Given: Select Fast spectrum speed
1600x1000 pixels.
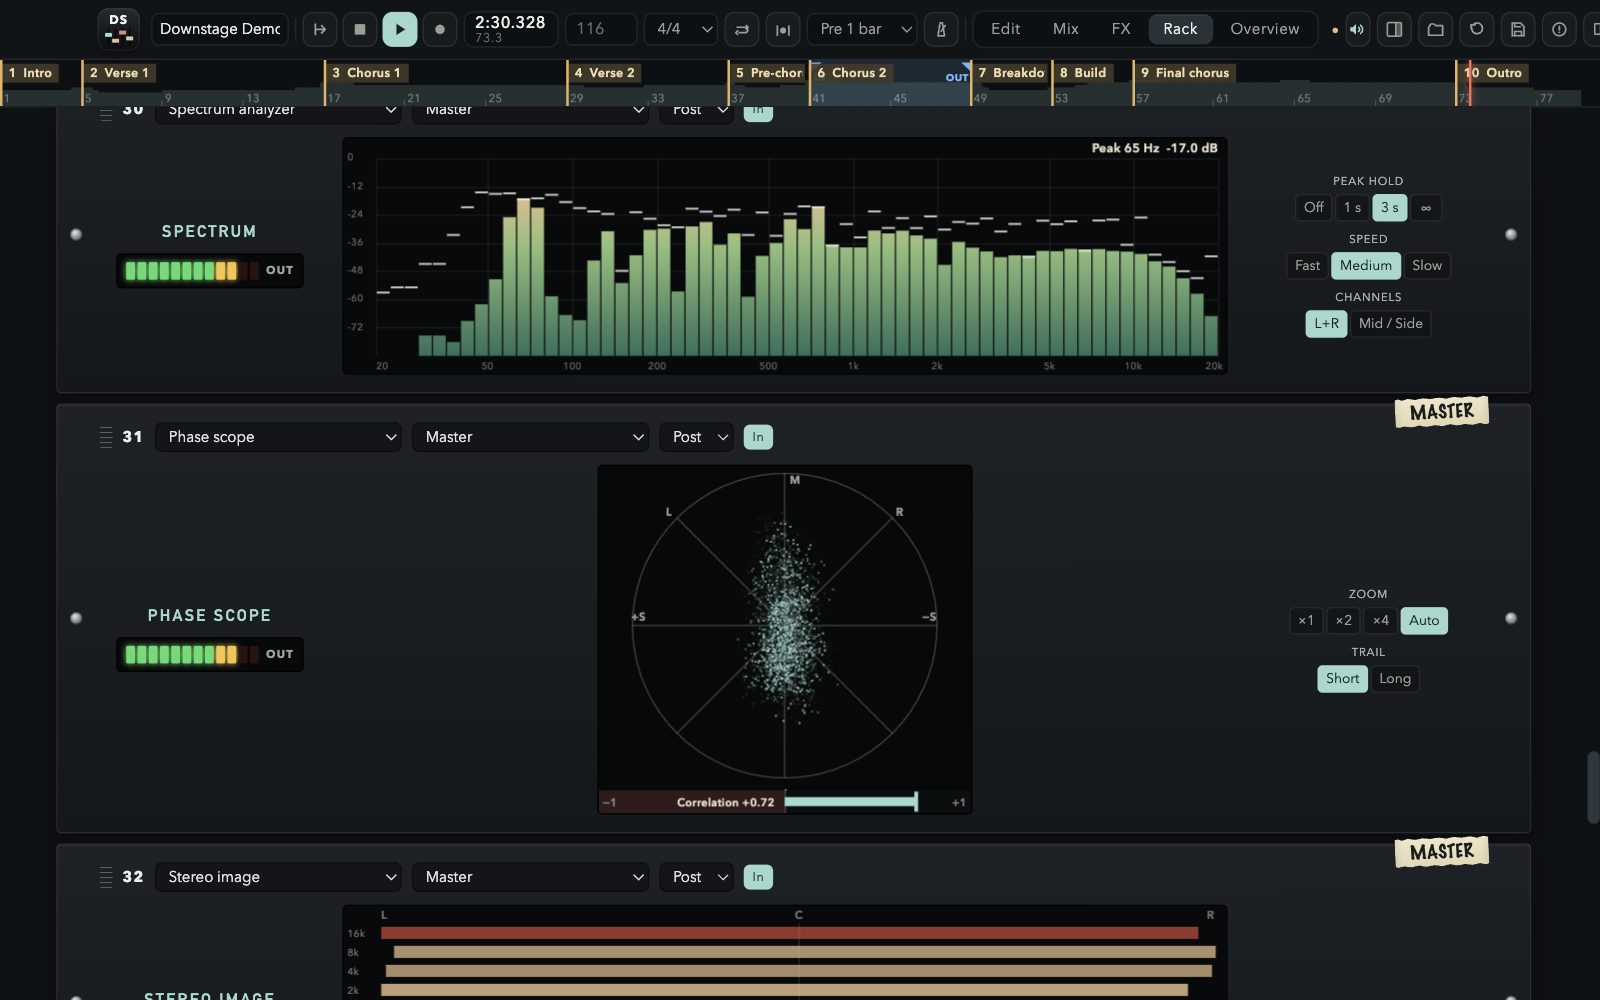Looking at the screenshot, I should [x=1307, y=266].
